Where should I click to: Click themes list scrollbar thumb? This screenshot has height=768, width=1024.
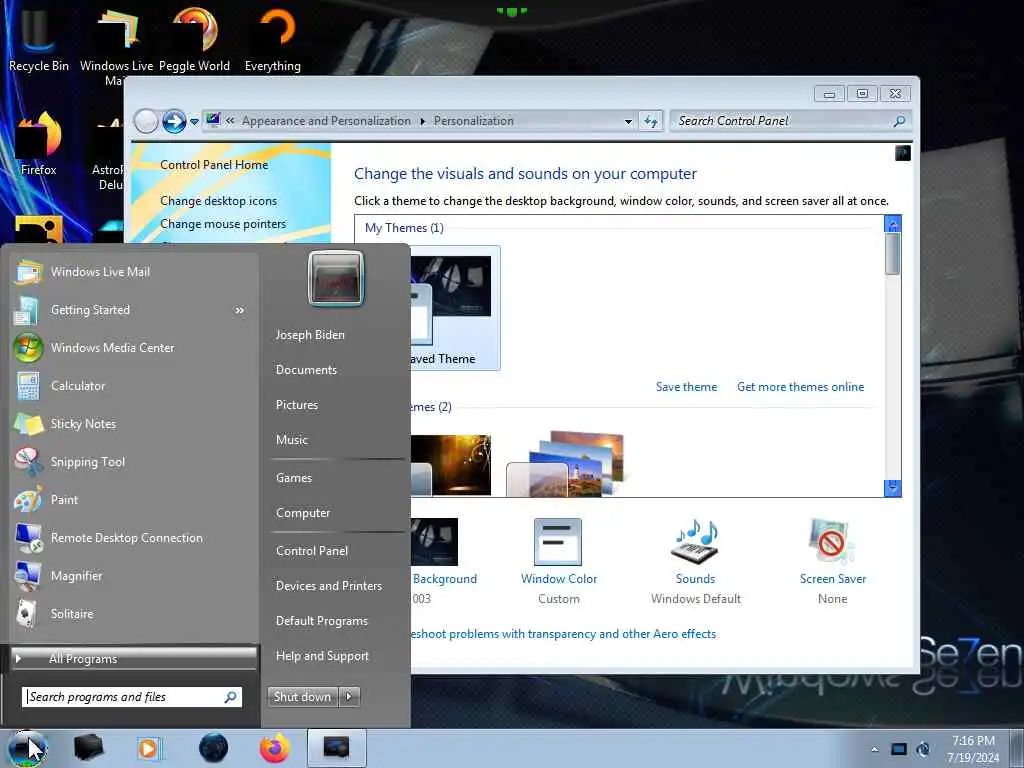893,253
